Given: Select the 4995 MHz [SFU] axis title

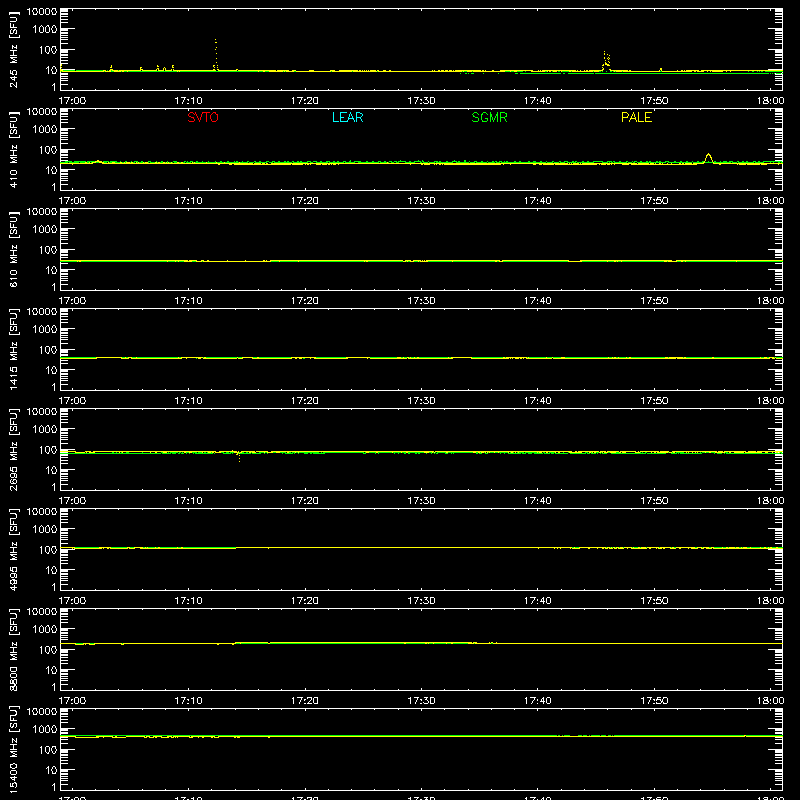Looking at the screenshot, I should coord(14,549).
